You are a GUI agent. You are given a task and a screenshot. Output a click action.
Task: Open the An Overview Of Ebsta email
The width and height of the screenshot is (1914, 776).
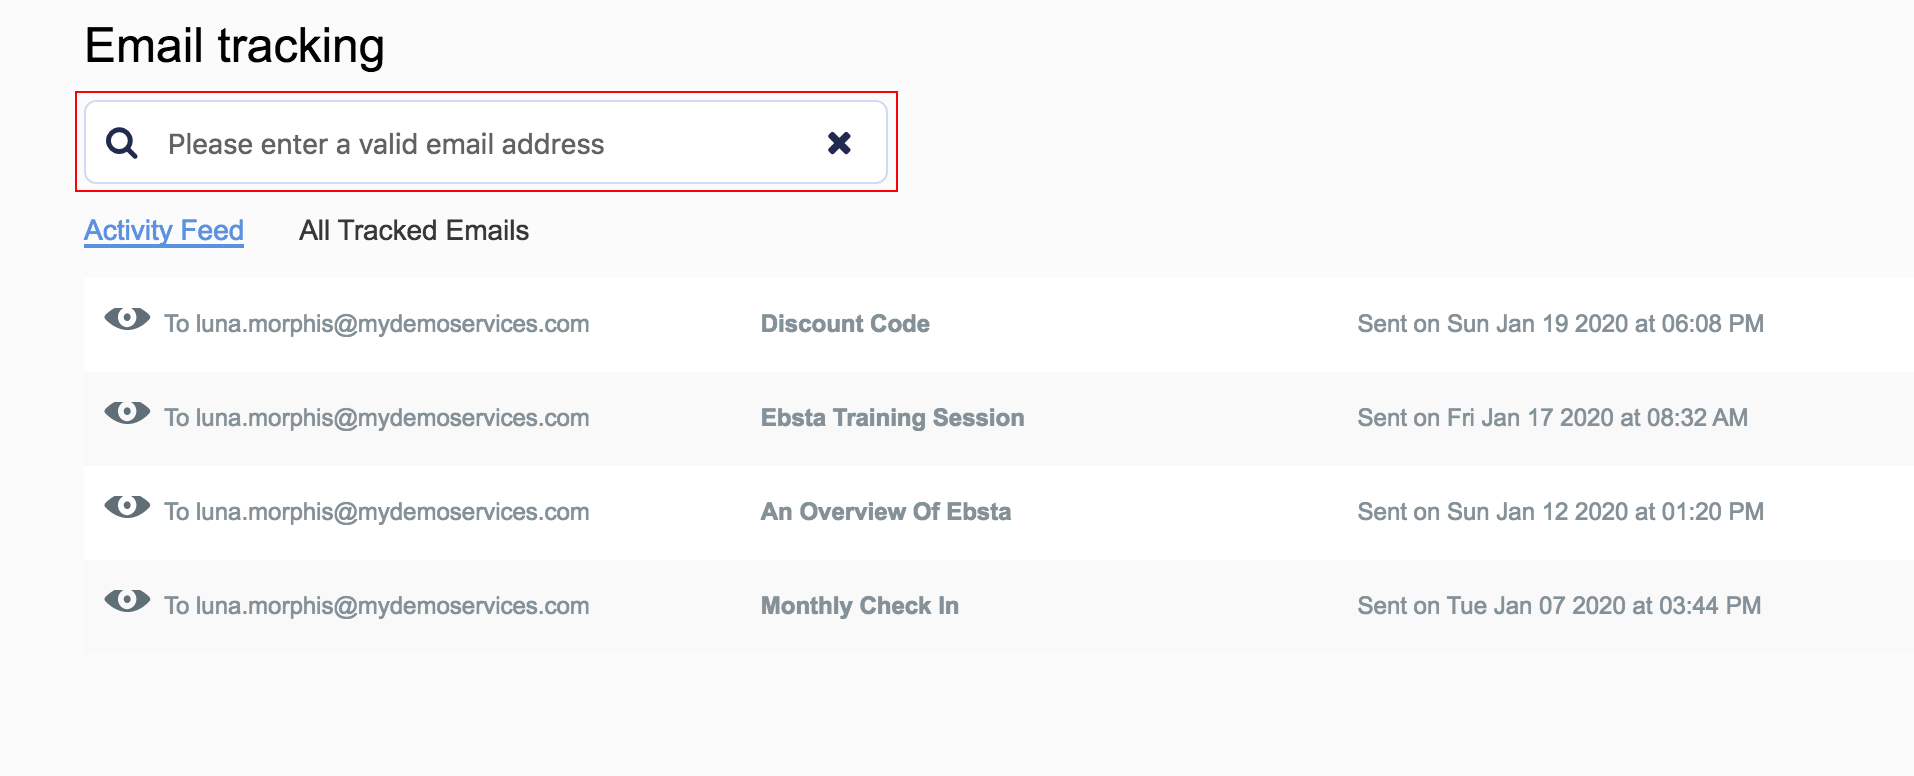point(885,512)
